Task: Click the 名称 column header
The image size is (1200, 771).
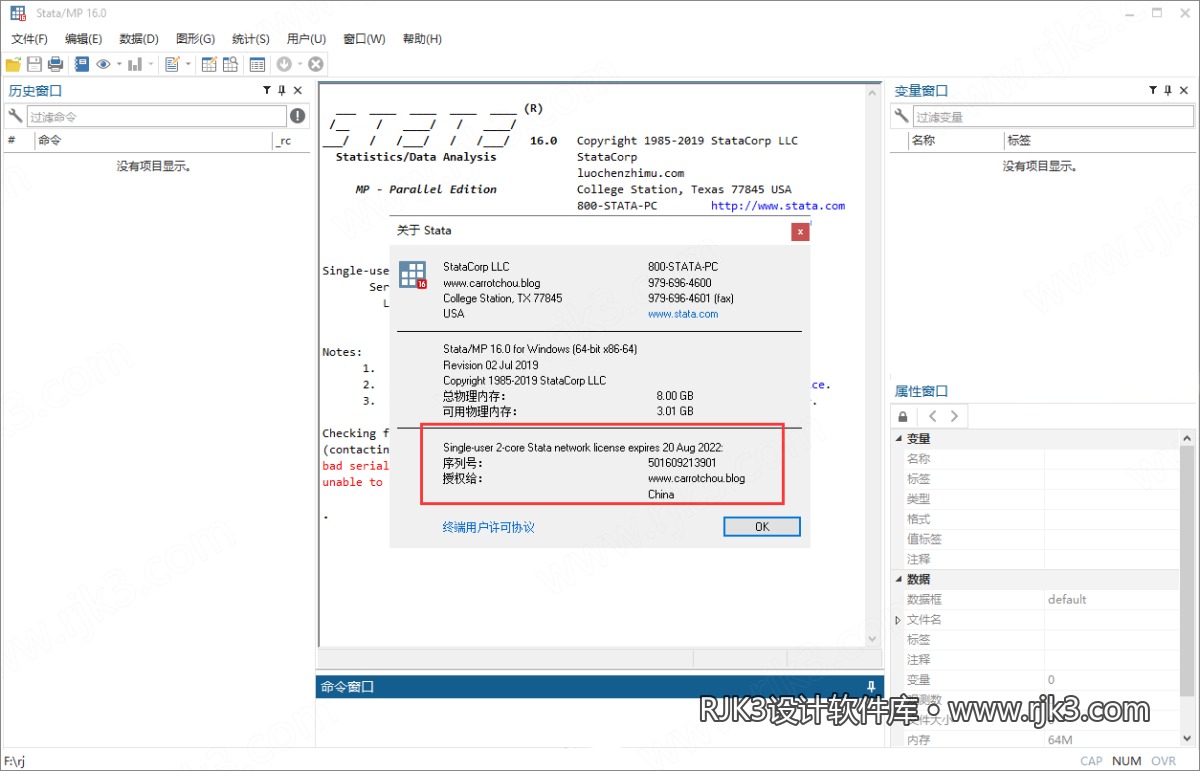Action: point(923,141)
